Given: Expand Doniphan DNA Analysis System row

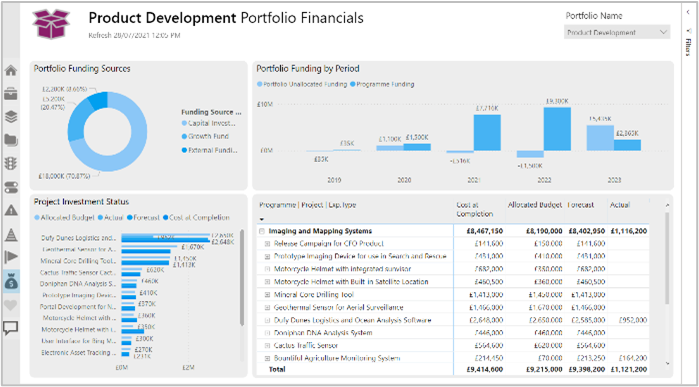Looking at the screenshot, I should click(x=267, y=333).
